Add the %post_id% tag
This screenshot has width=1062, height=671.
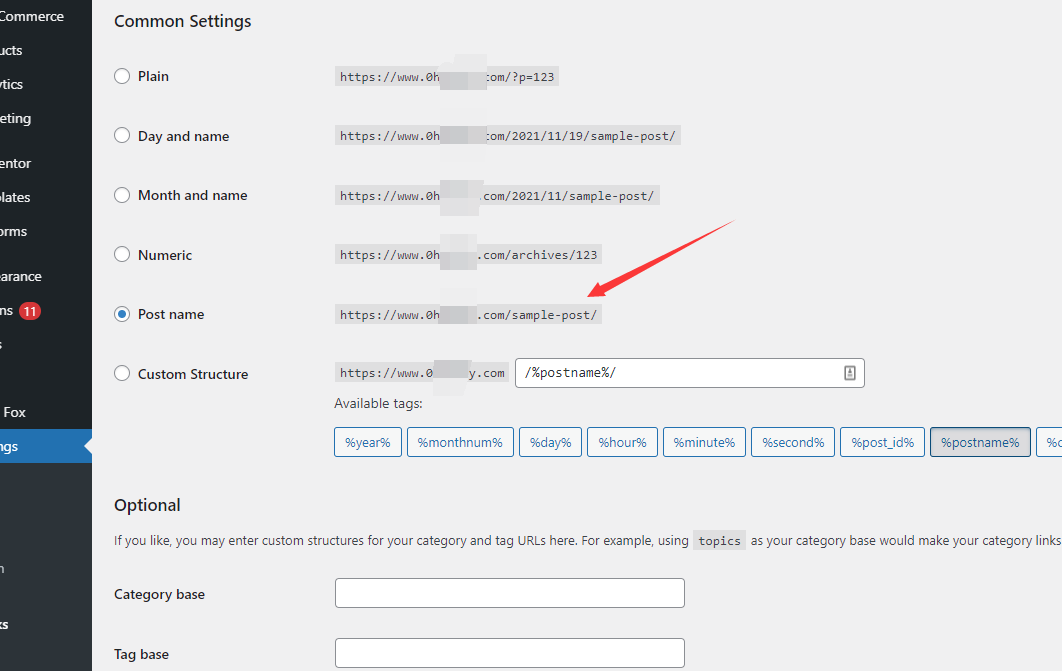point(882,442)
